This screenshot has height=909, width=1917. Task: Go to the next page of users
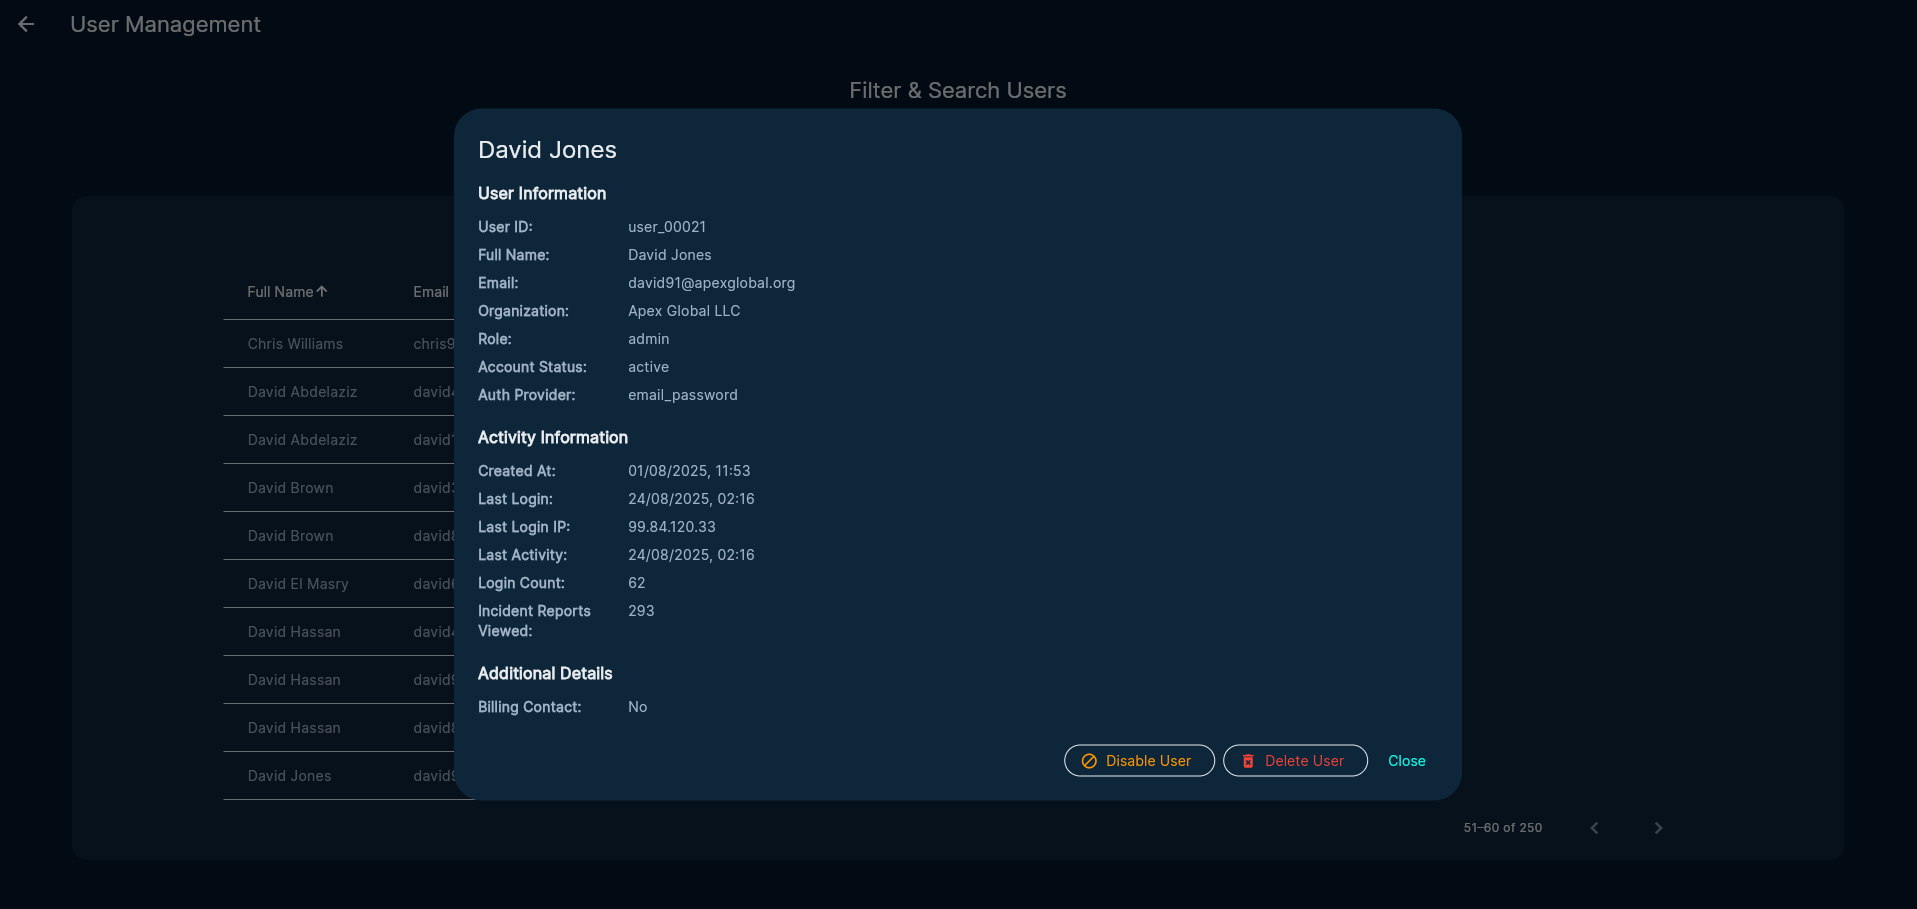pos(1658,828)
